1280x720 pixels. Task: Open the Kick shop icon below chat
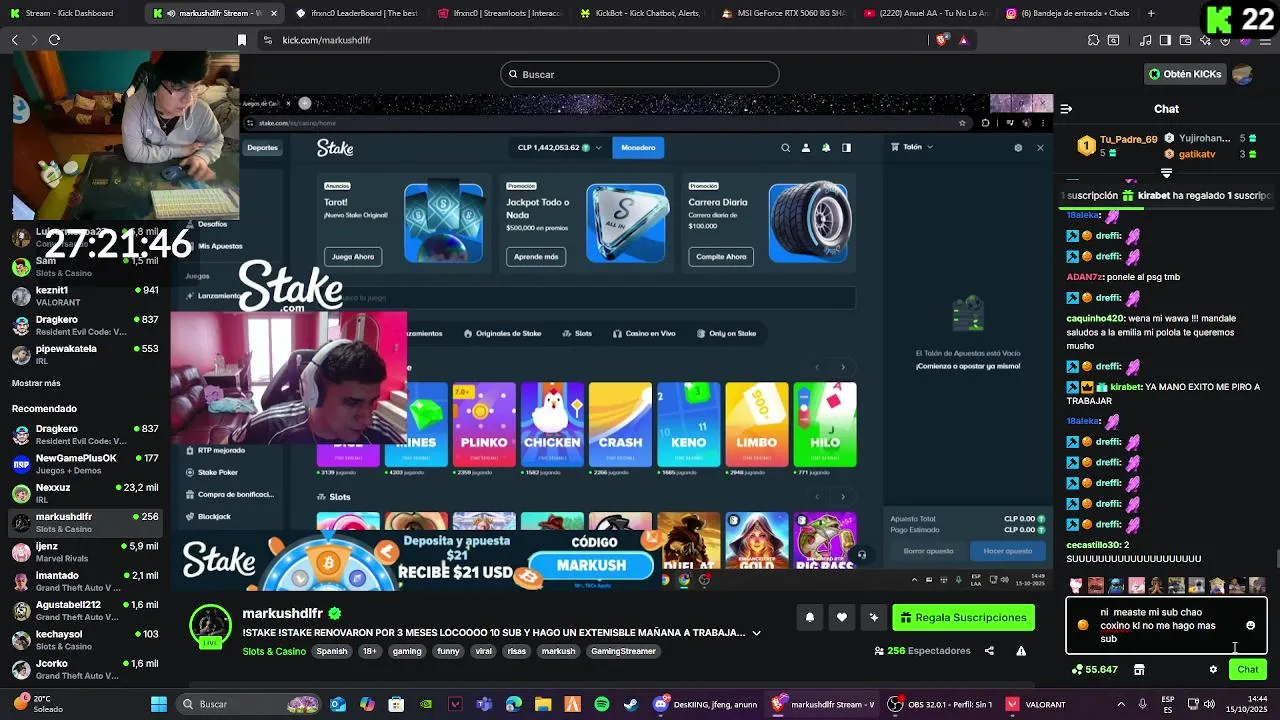click(1139, 669)
